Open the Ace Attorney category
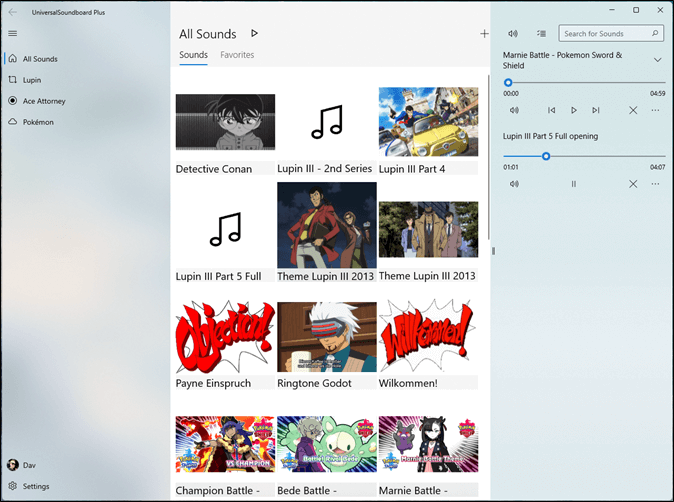674x502 pixels. 43,101
